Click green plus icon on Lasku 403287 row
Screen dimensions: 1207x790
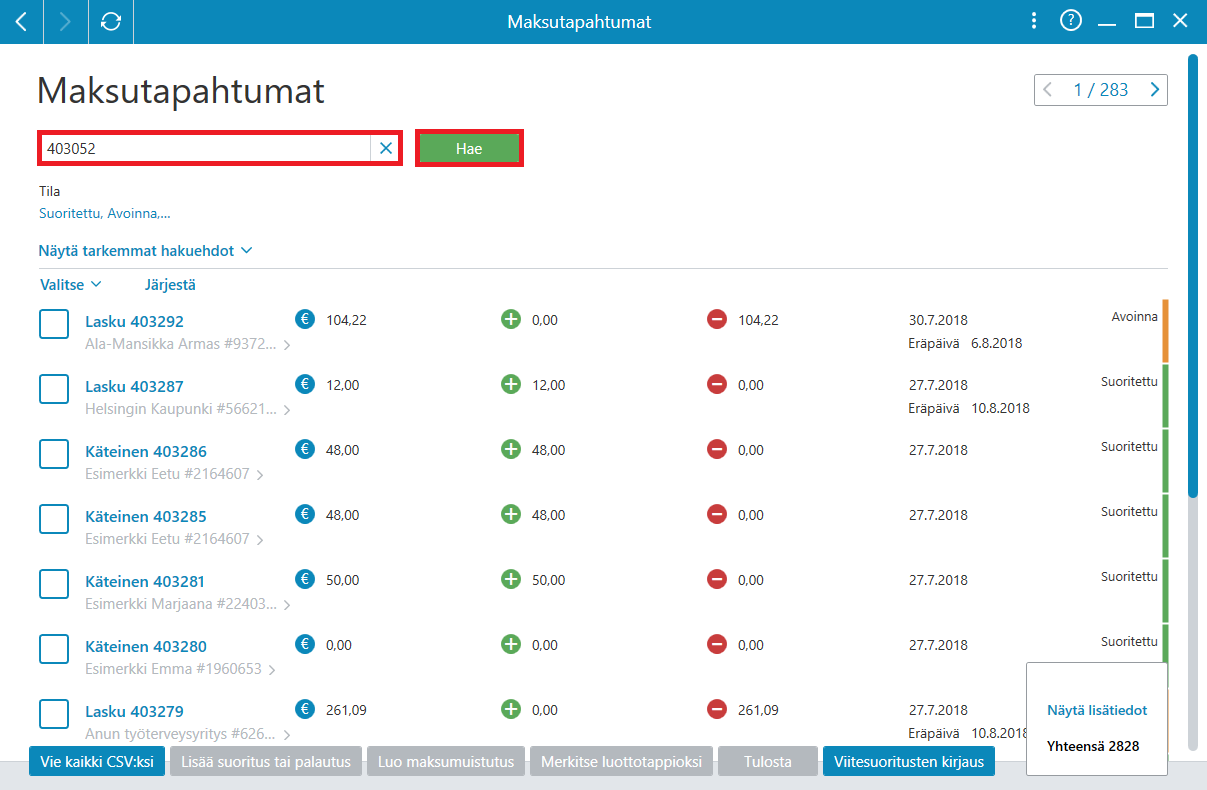(x=511, y=385)
